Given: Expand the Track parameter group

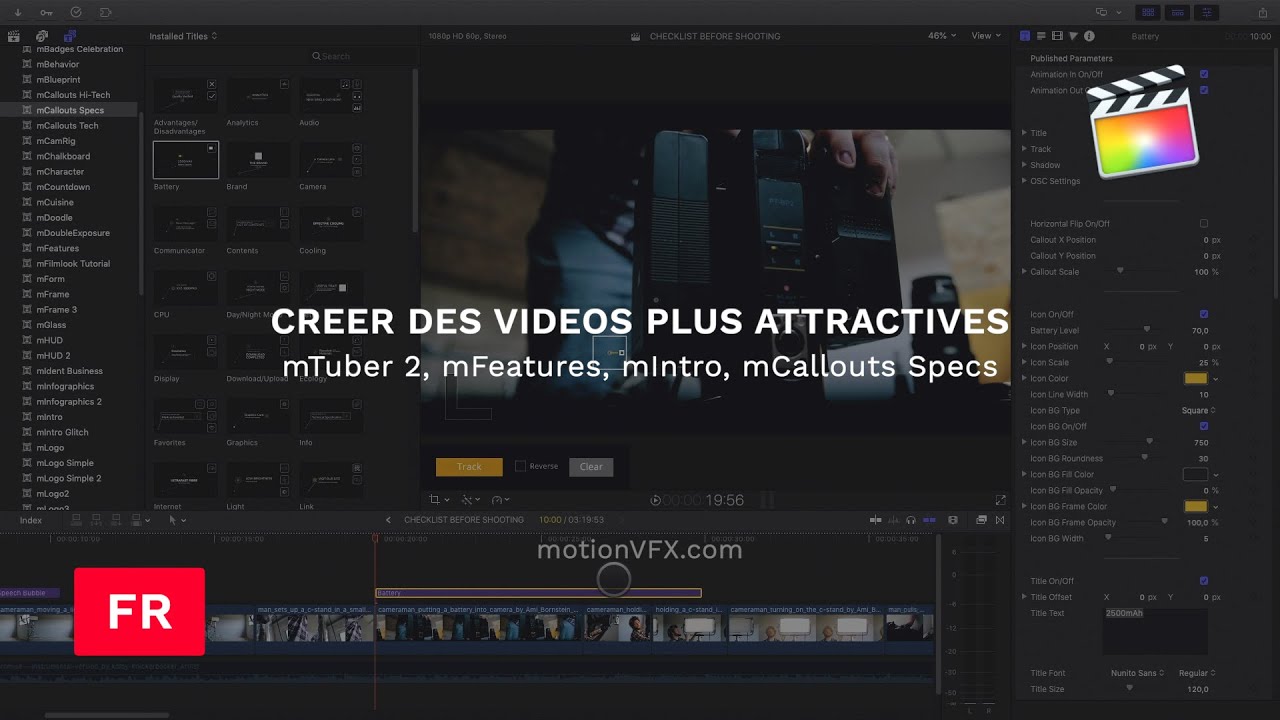Looking at the screenshot, I should click(x=1024, y=149).
